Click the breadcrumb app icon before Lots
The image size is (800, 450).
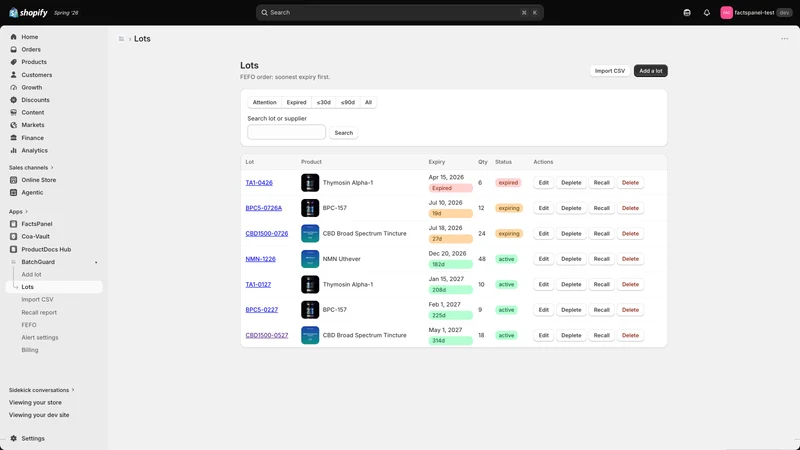click(121, 39)
